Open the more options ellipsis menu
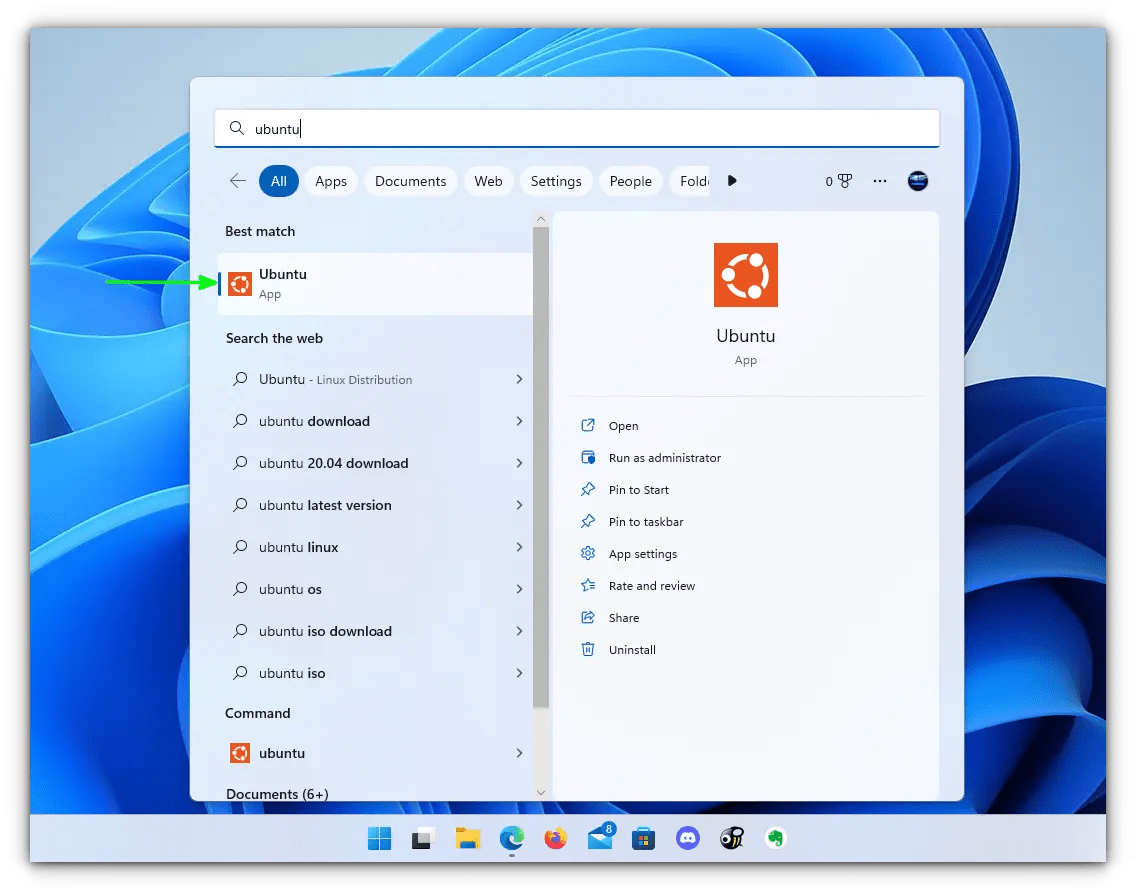Image resolution: width=1136 pixels, height=894 pixels. coord(880,181)
